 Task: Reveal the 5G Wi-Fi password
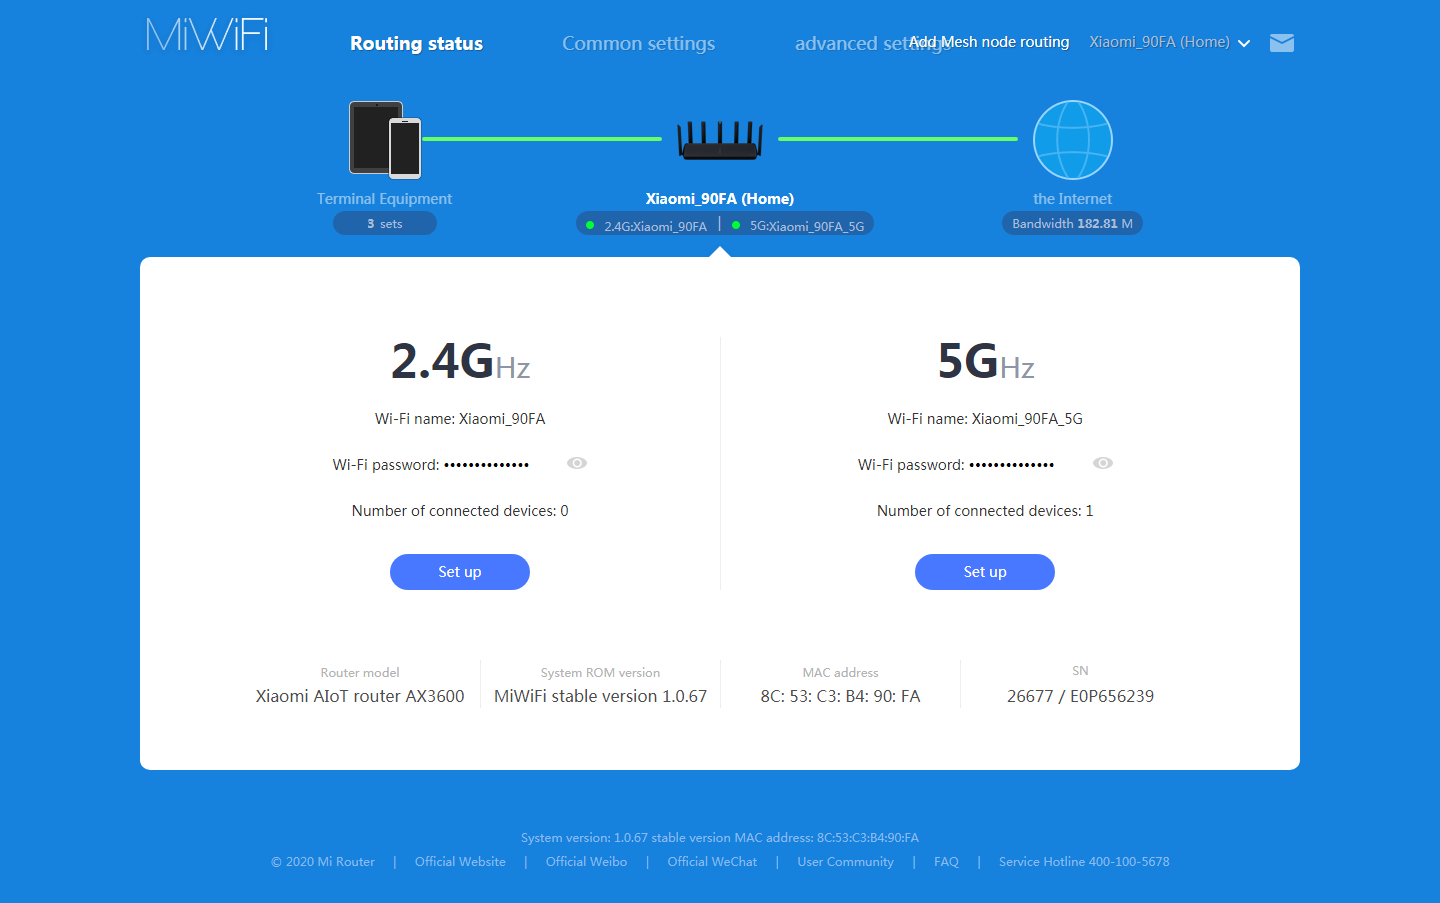(1103, 463)
